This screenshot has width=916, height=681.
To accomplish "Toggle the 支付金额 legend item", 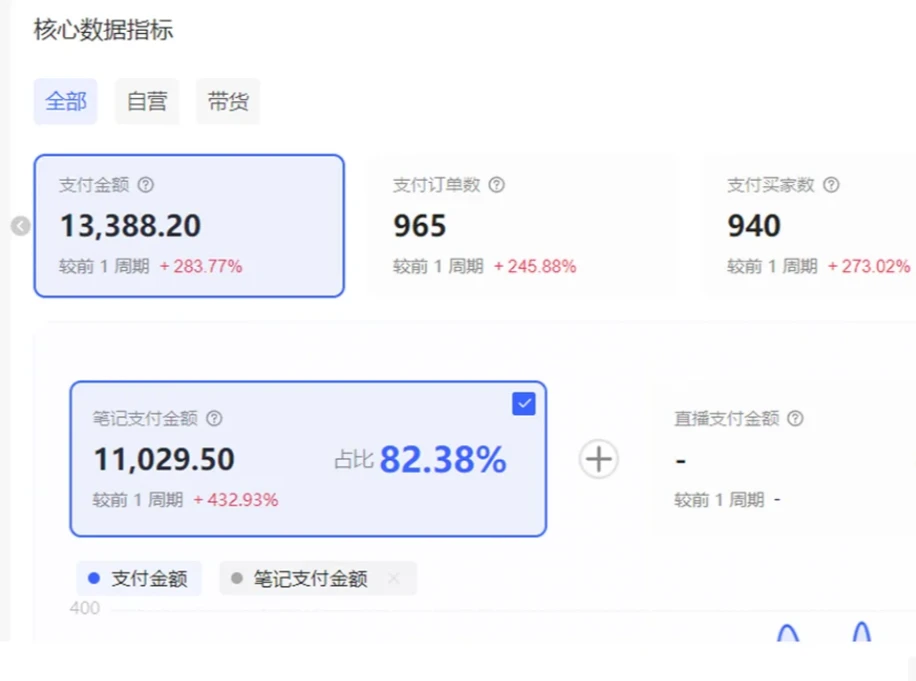I will [x=139, y=578].
